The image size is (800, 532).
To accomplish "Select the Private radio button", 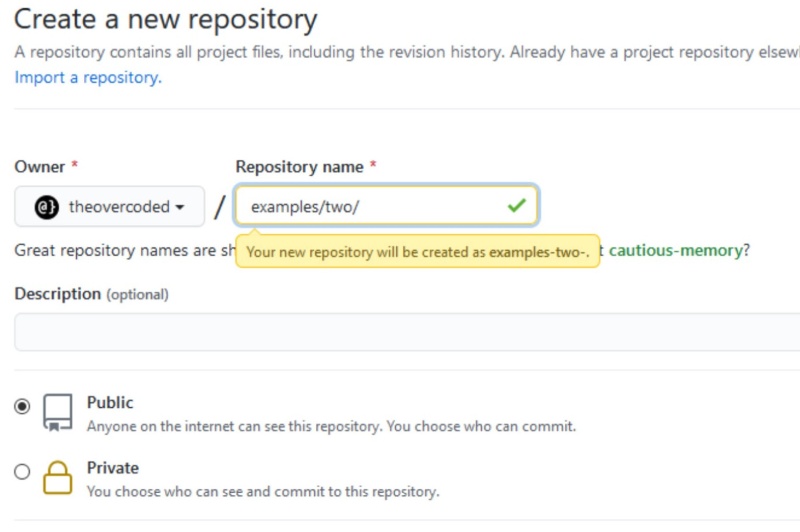I will (22, 471).
